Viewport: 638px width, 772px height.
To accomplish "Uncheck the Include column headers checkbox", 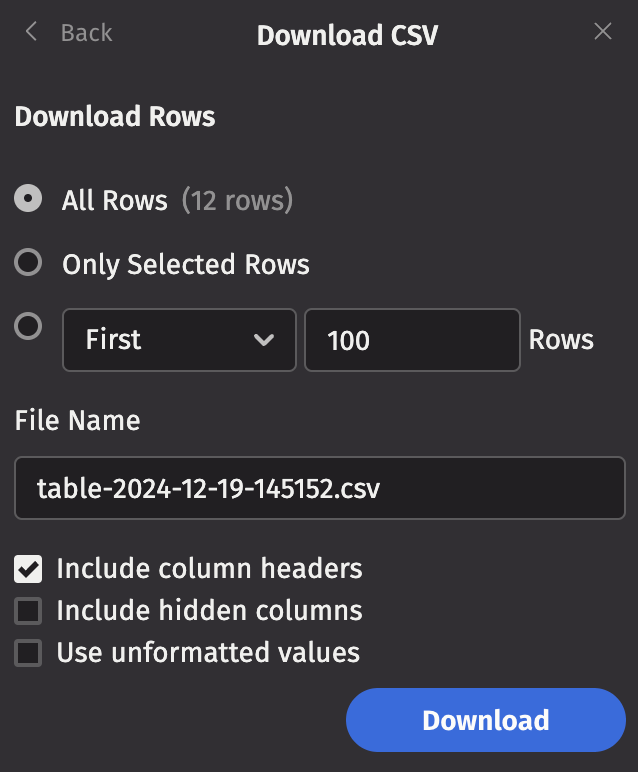I will click(28, 570).
